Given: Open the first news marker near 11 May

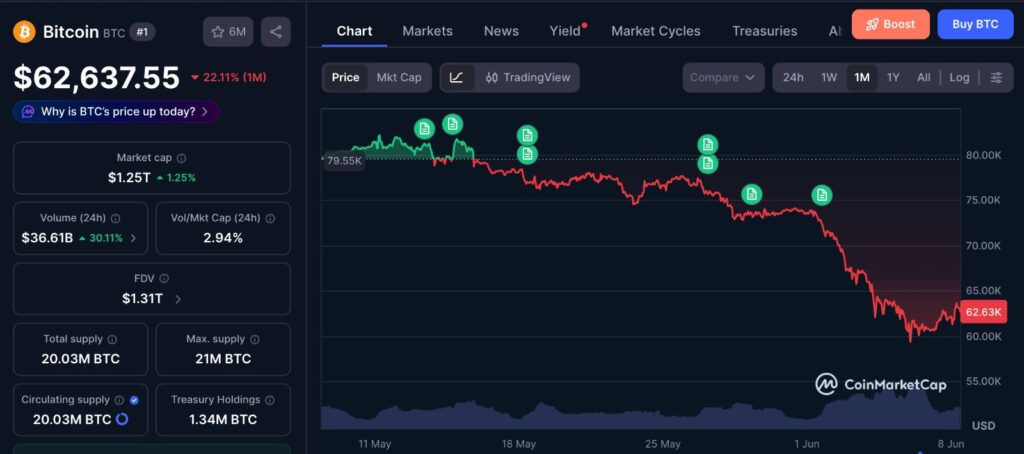Looking at the screenshot, I should (x=424, y=129).
